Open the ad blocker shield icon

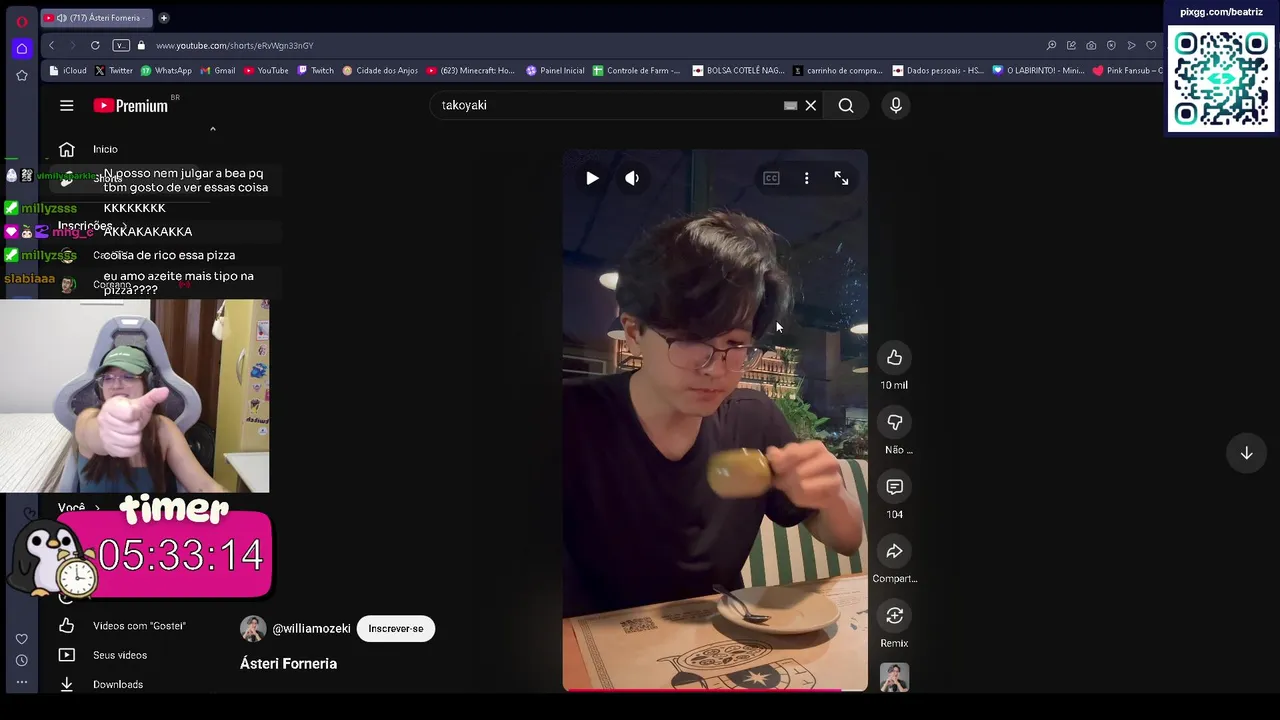(1111, 45)
